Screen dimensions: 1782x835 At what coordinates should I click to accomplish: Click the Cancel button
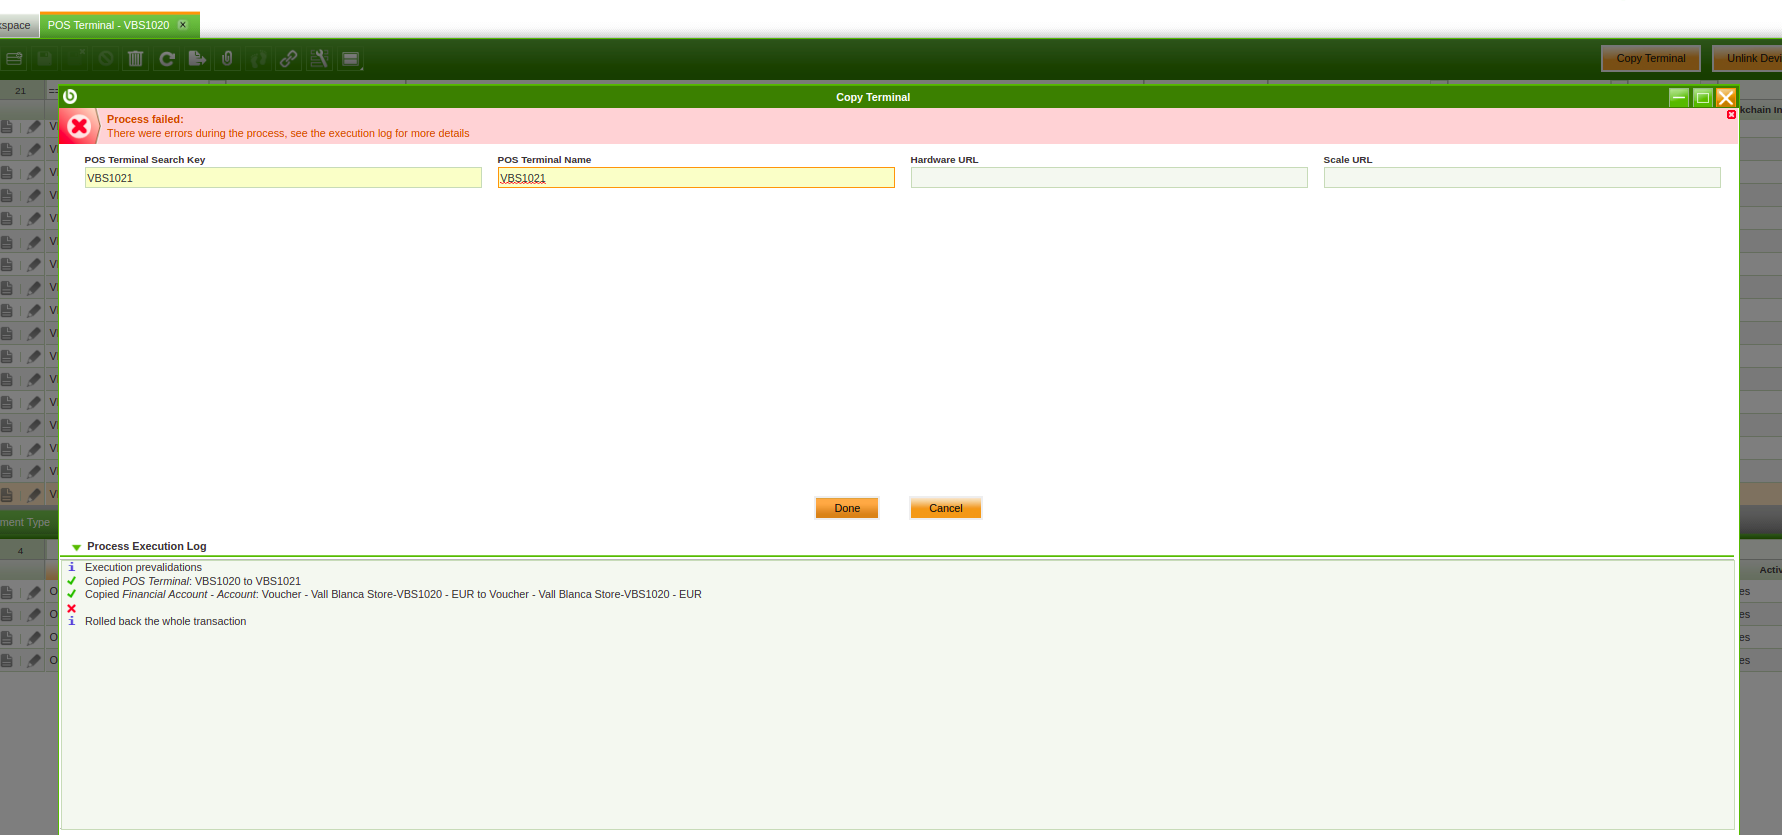point(946,508)
